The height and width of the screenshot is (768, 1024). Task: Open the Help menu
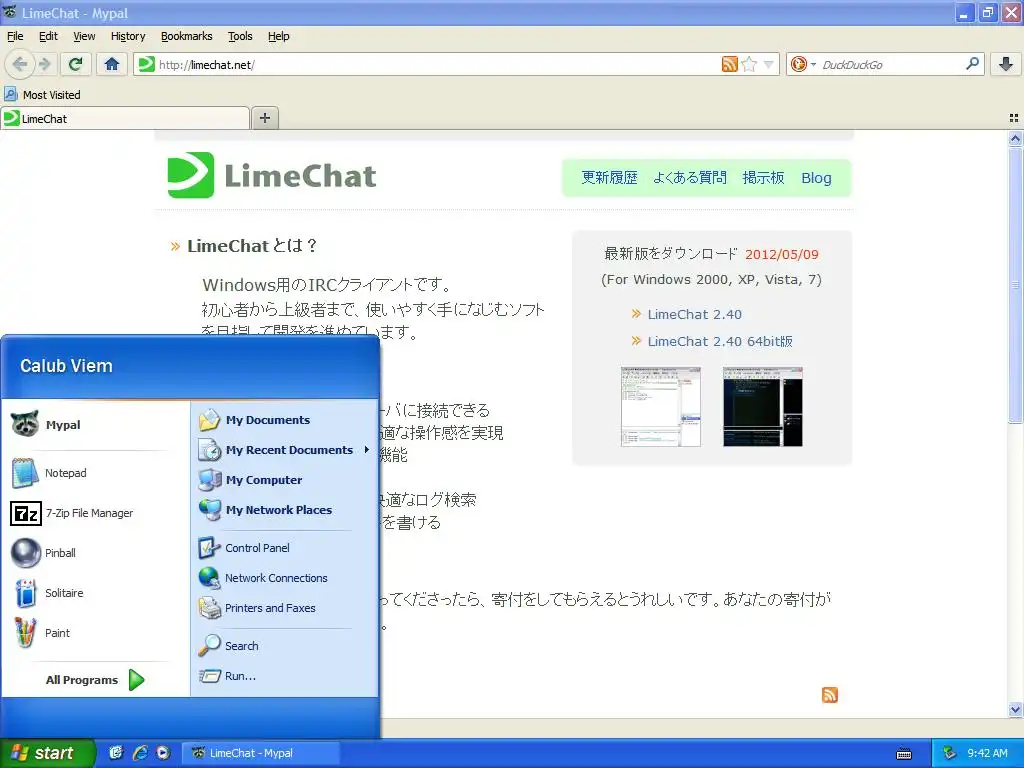click(279, 36)
